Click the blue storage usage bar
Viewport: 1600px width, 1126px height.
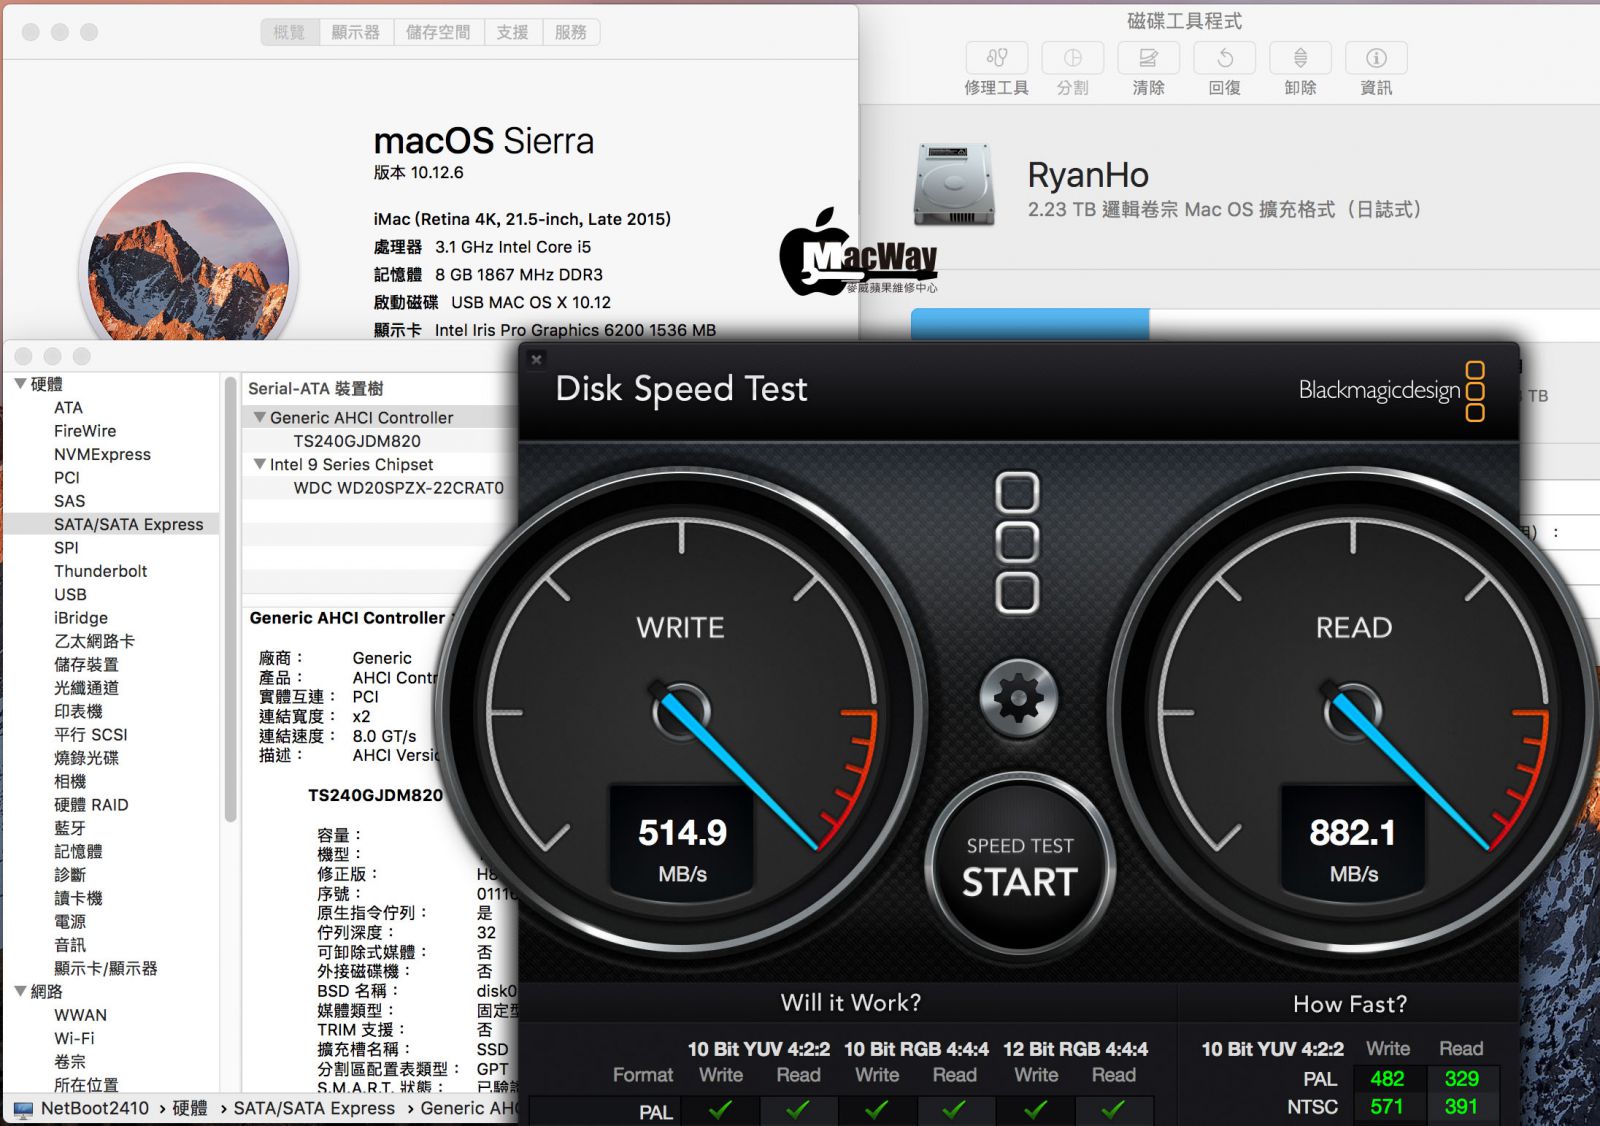(1030, 324)
